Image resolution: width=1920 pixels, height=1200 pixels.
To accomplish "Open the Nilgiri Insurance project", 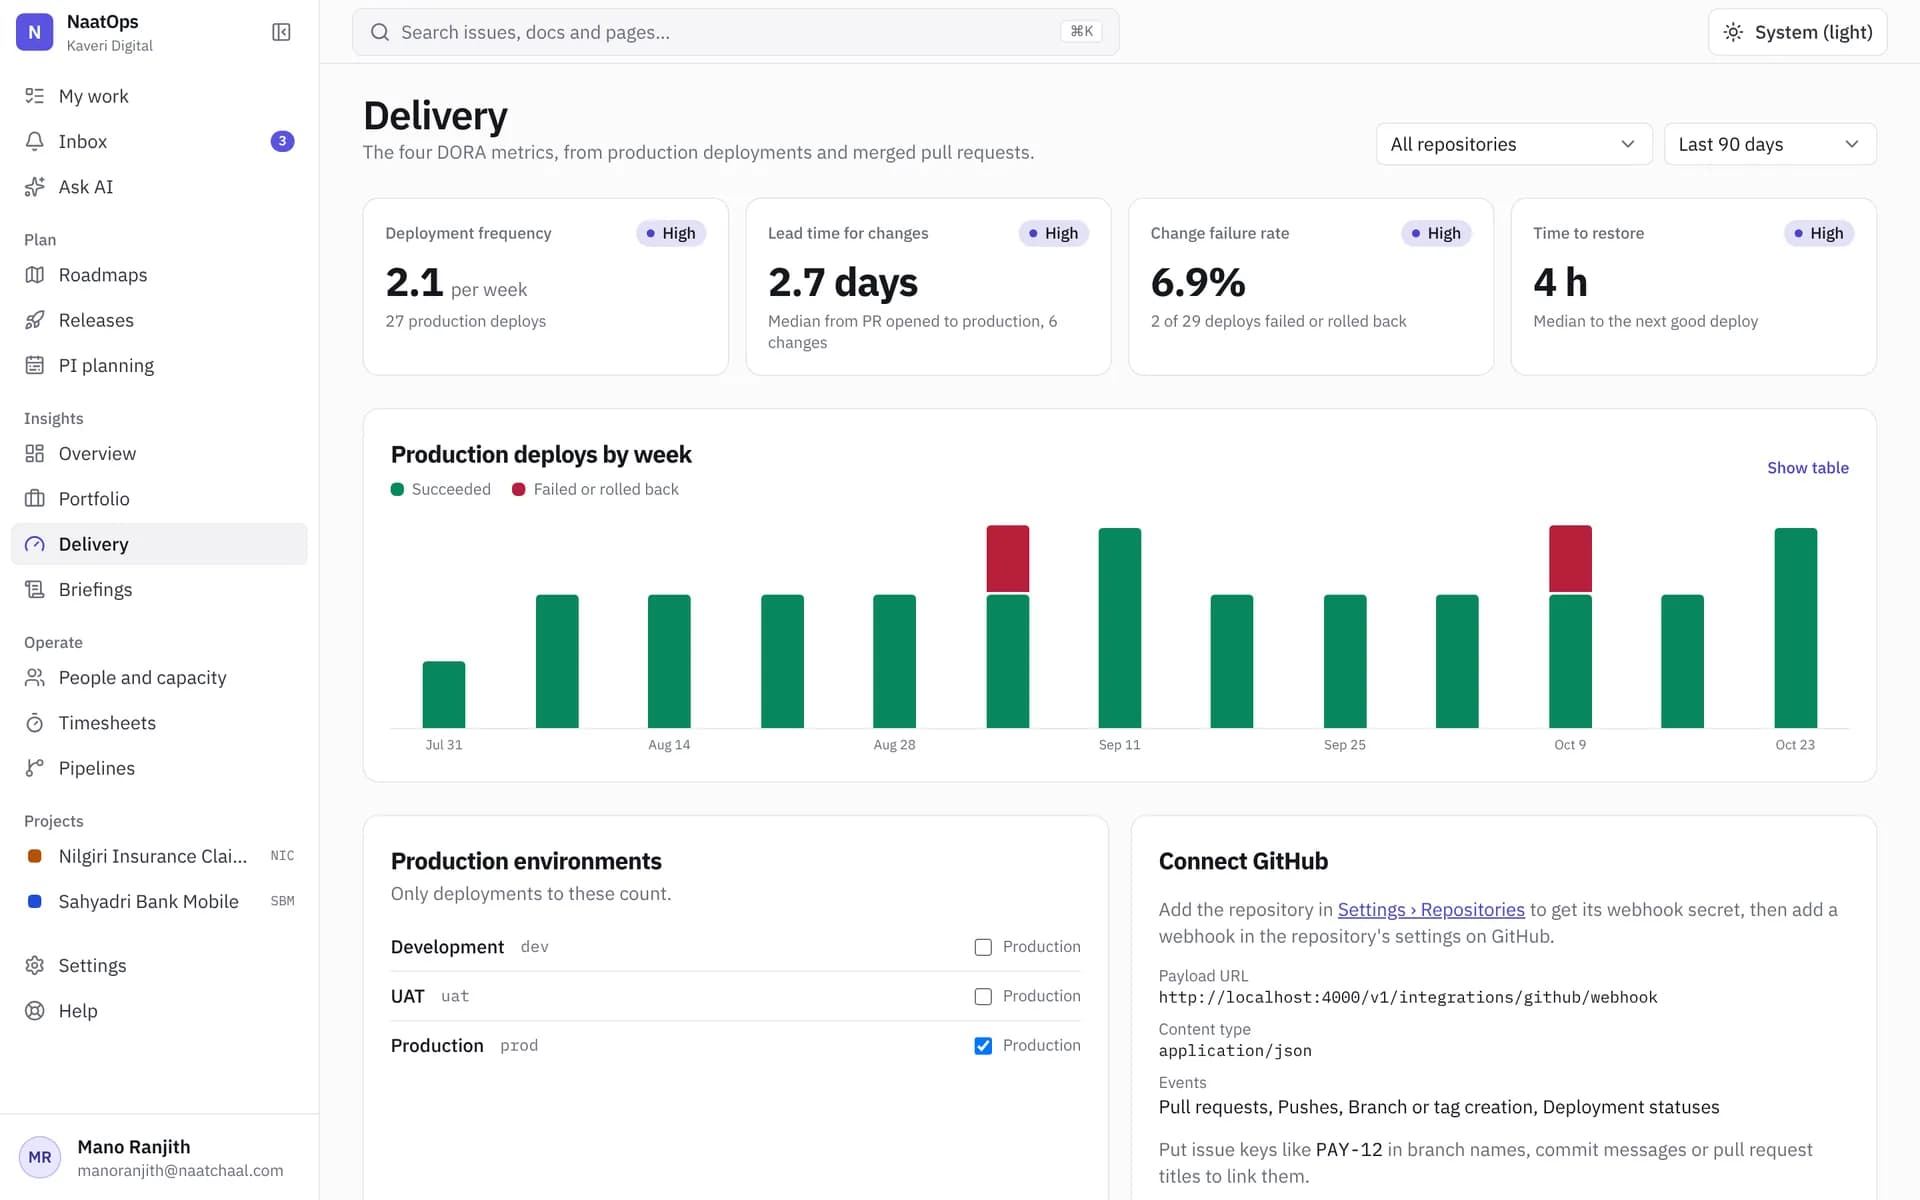I will click(159, 856).
